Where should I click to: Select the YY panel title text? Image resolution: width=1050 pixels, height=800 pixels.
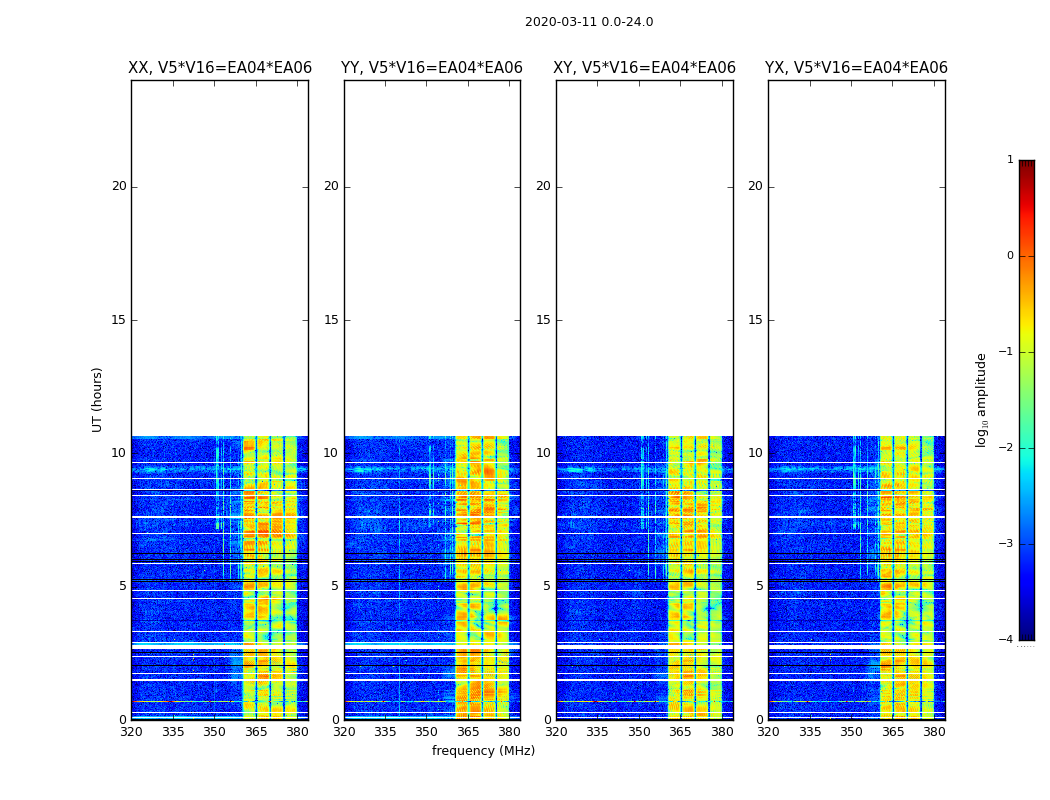pyautogui.click(x=432, y=68)
